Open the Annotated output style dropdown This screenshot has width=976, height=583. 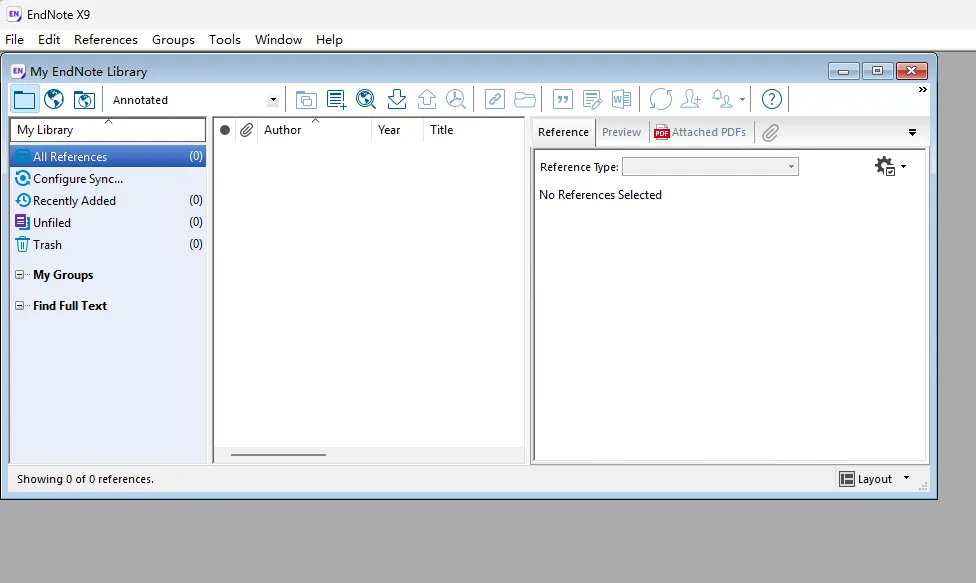(x=273, y=100)
